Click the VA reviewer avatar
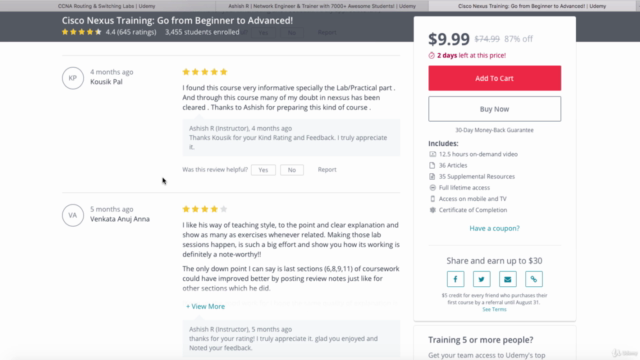 pos(73,215)
